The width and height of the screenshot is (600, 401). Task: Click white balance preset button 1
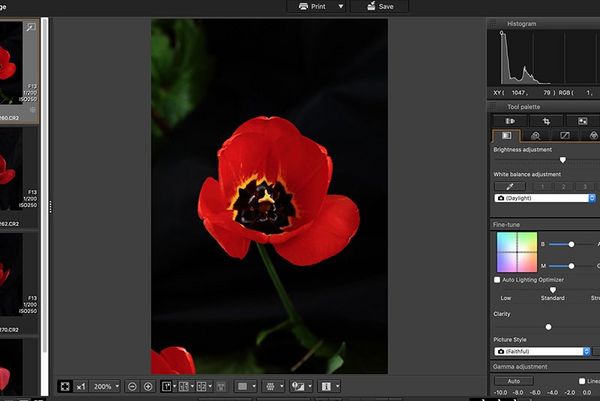542,186
